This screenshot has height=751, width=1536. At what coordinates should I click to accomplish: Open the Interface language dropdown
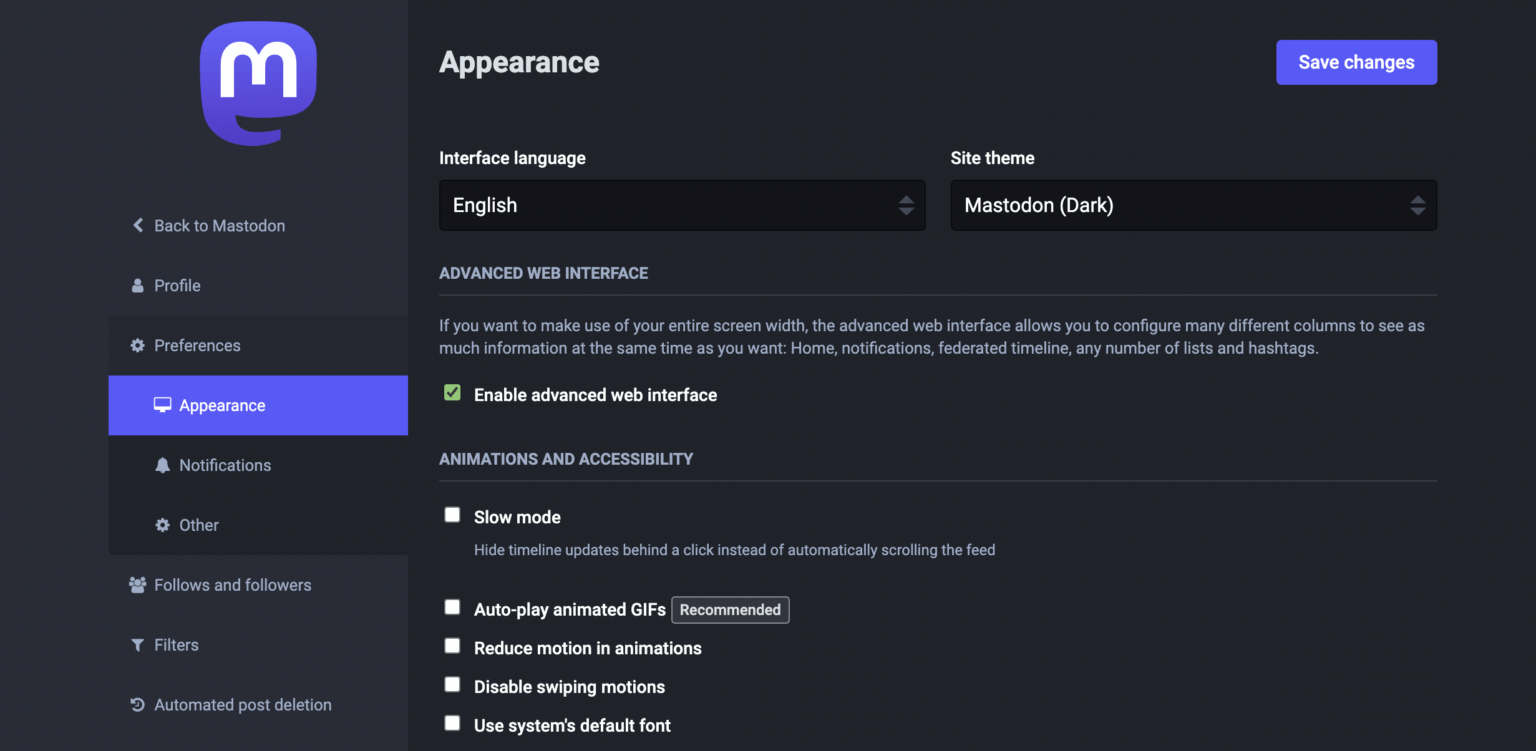[682, 205]
